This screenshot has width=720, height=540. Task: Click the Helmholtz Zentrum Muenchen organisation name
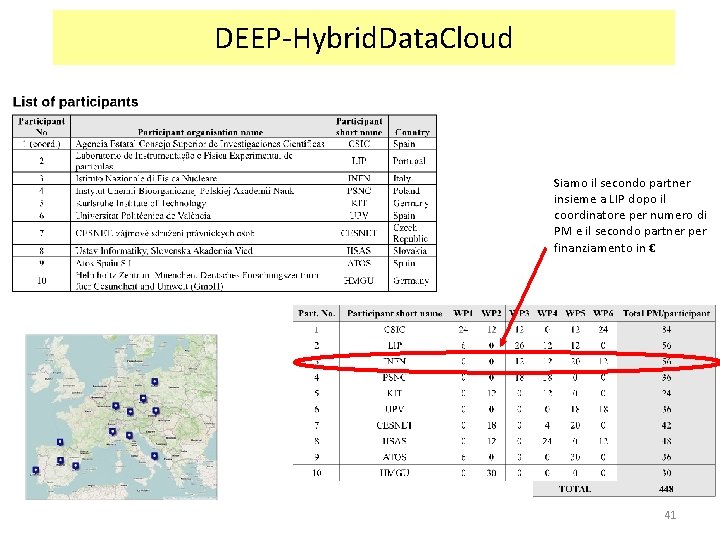(x=197, y=281)
